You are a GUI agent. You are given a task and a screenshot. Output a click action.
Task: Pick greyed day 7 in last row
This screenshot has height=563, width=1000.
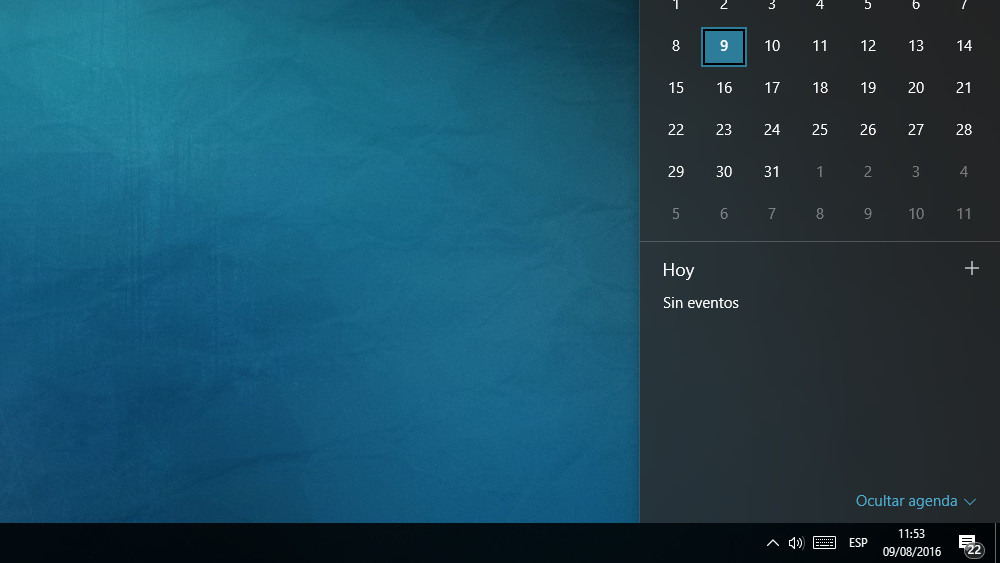point(772,214)
